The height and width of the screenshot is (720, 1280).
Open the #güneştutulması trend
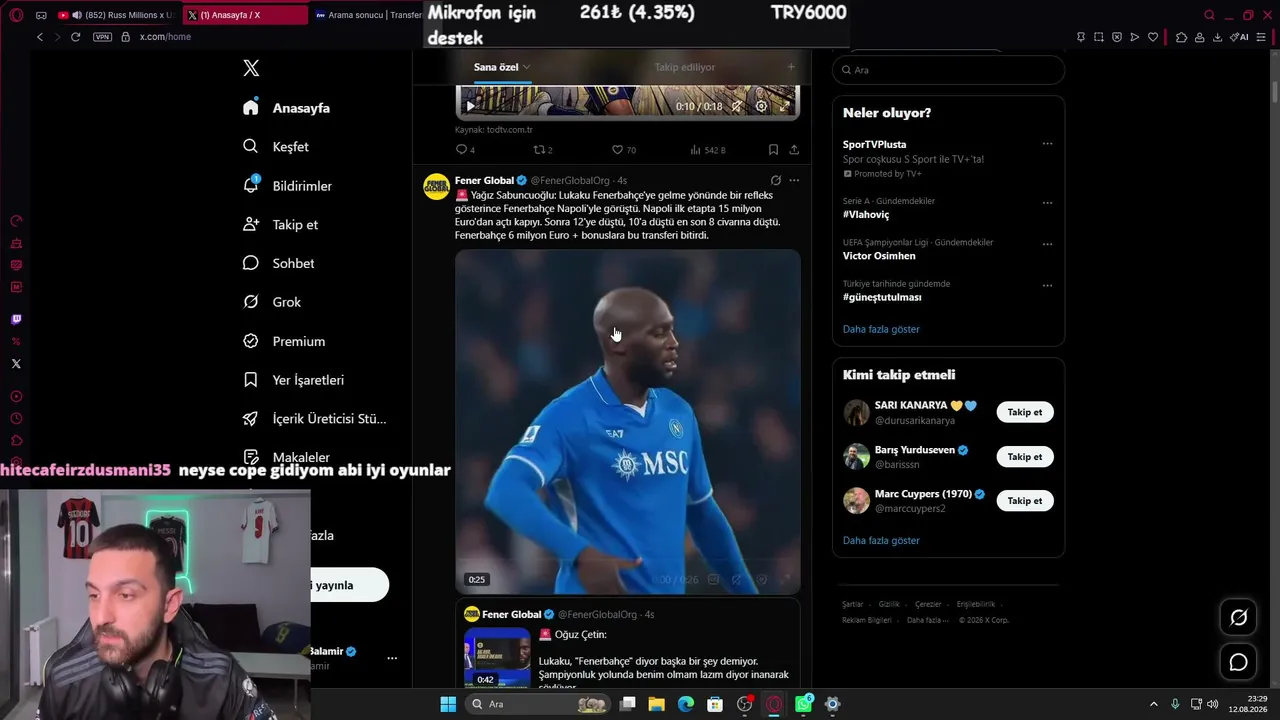click(x=882, y=297)
